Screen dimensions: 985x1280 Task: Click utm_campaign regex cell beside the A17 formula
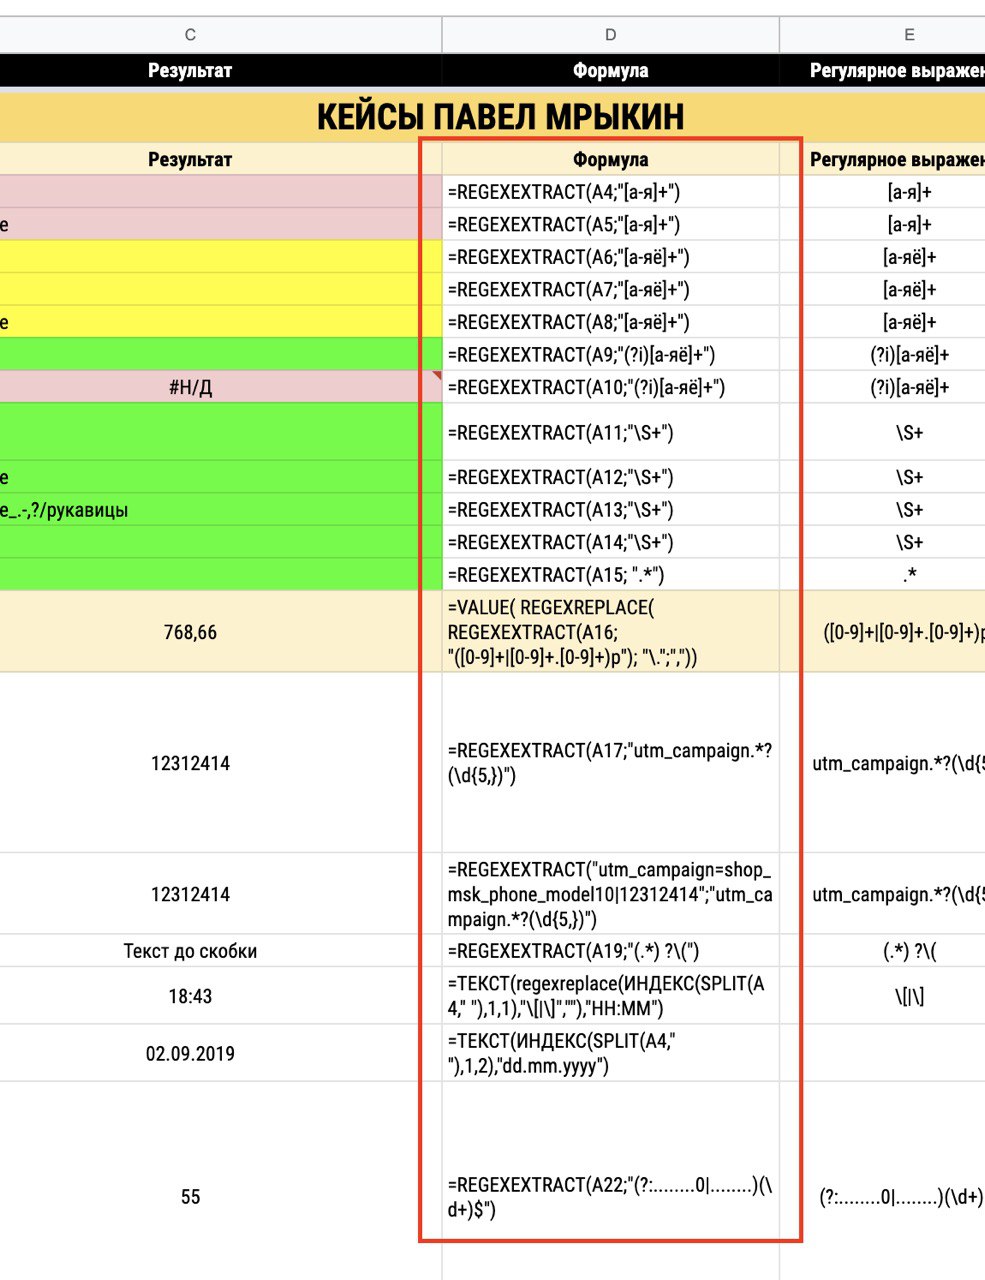882,763
